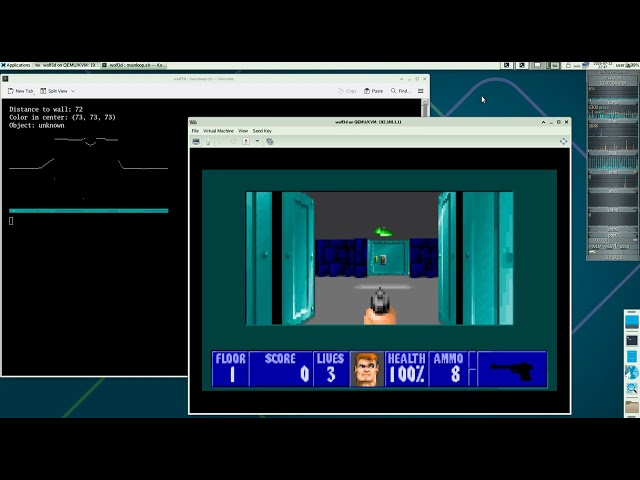Click the Pause virtual machine icon
This screenshot has width=640, height=480.
pyautogui.click(x=233, y=141)
